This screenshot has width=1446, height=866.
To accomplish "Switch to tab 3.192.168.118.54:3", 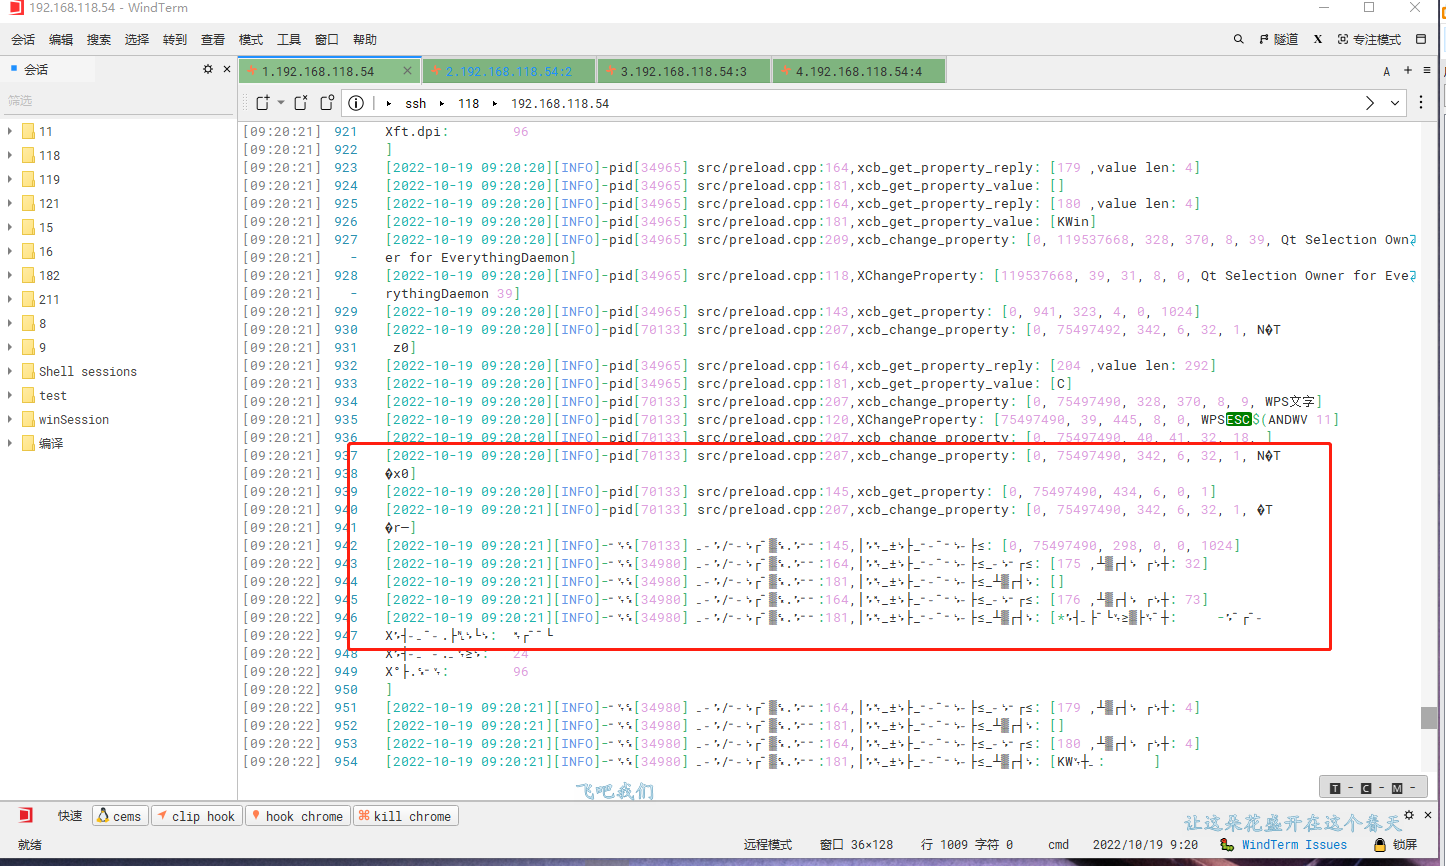I will 684,71.
